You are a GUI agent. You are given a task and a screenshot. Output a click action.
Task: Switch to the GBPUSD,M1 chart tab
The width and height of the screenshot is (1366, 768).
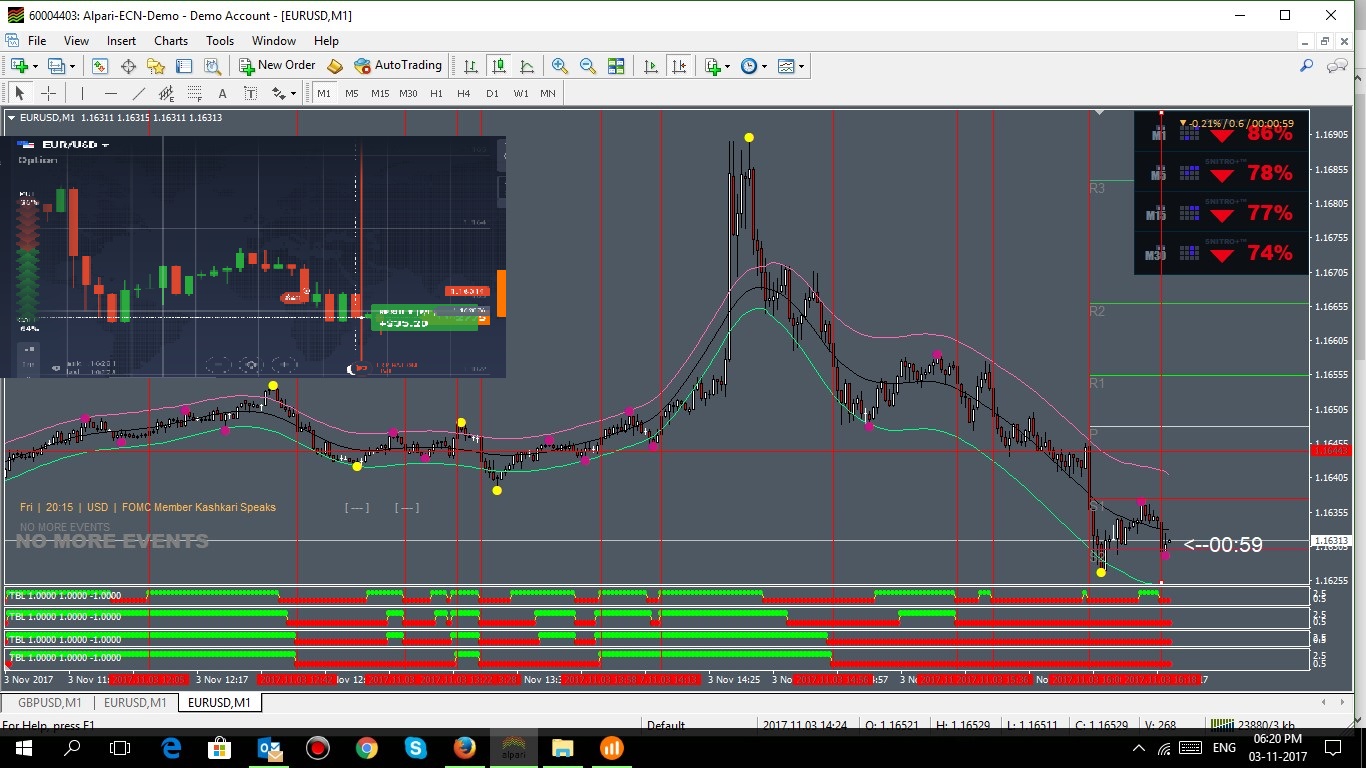[50, 703]
